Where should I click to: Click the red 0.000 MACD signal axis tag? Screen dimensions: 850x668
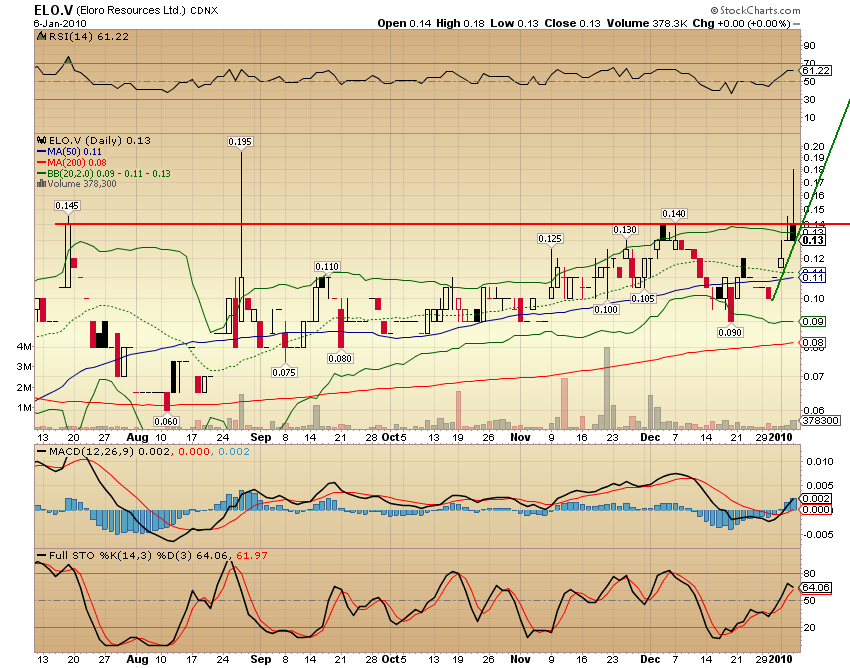[816, 509]
